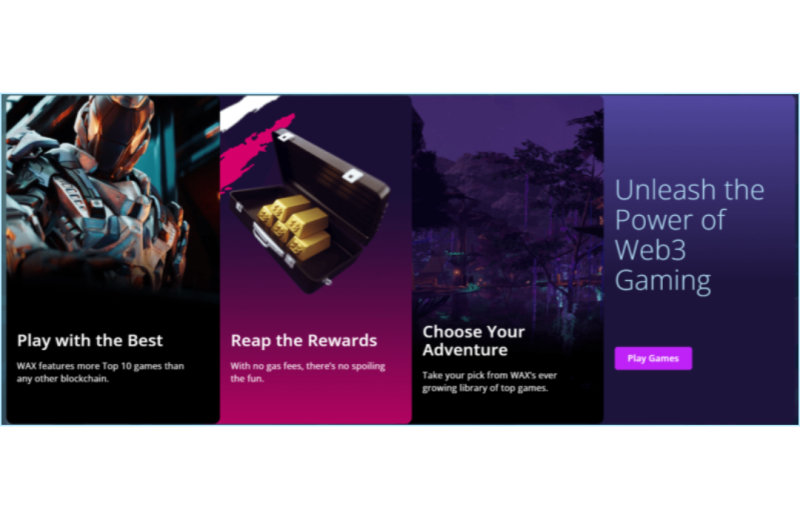Click the Take your pick from WAX's description
This screenshot has height=519, width=800.
(x=489, y=381)
